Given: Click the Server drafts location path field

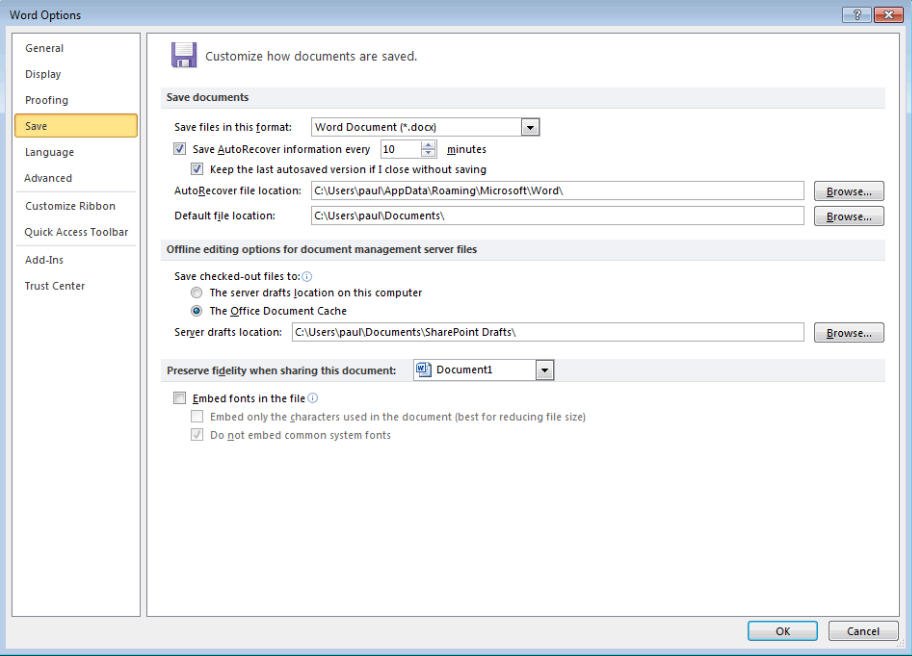Looking at the screenshot, I should point(548,332).
